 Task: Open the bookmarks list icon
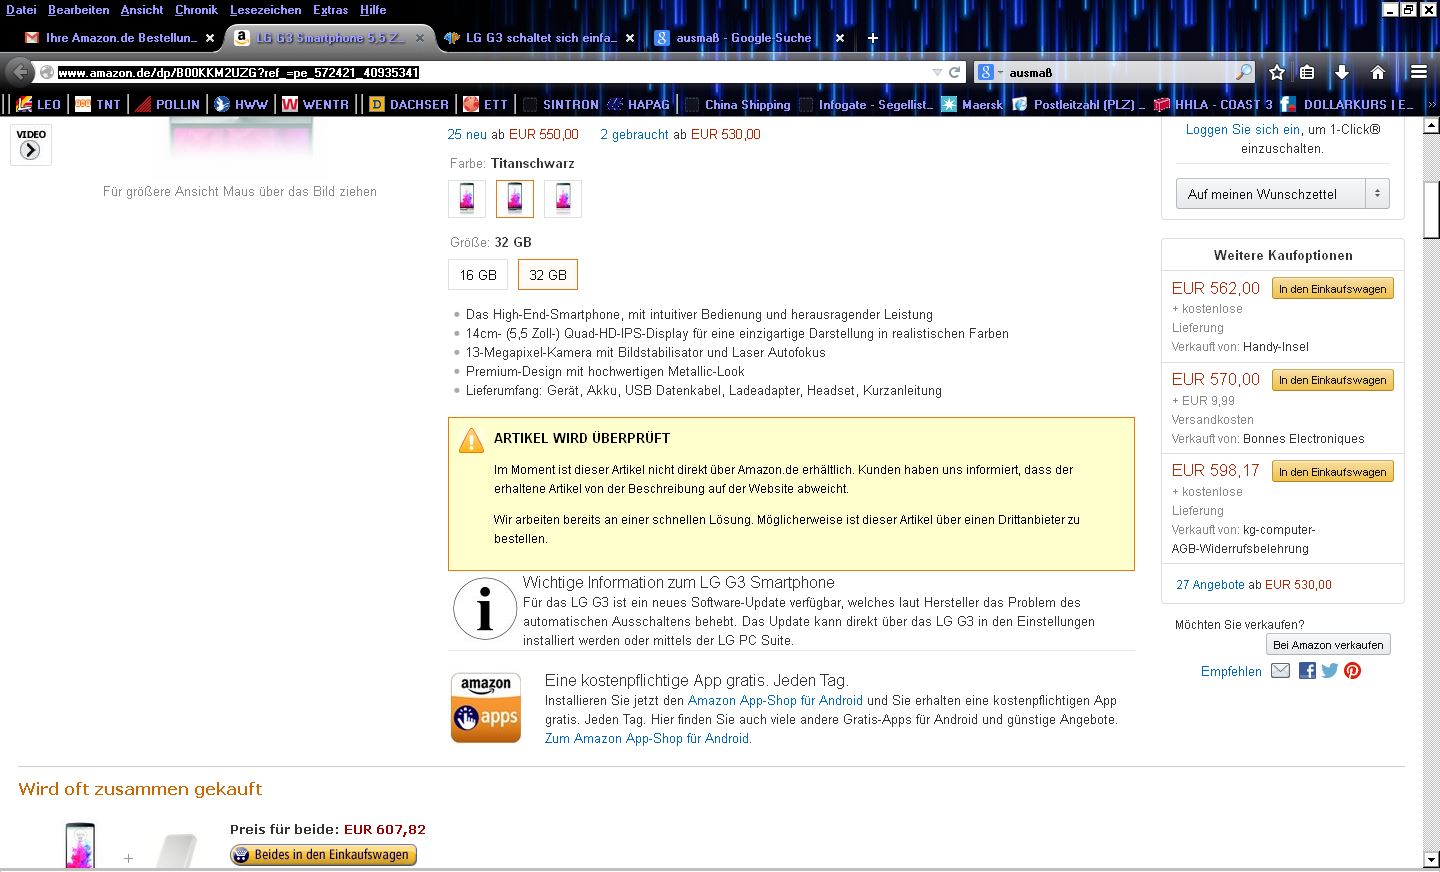pos(1307,72)
